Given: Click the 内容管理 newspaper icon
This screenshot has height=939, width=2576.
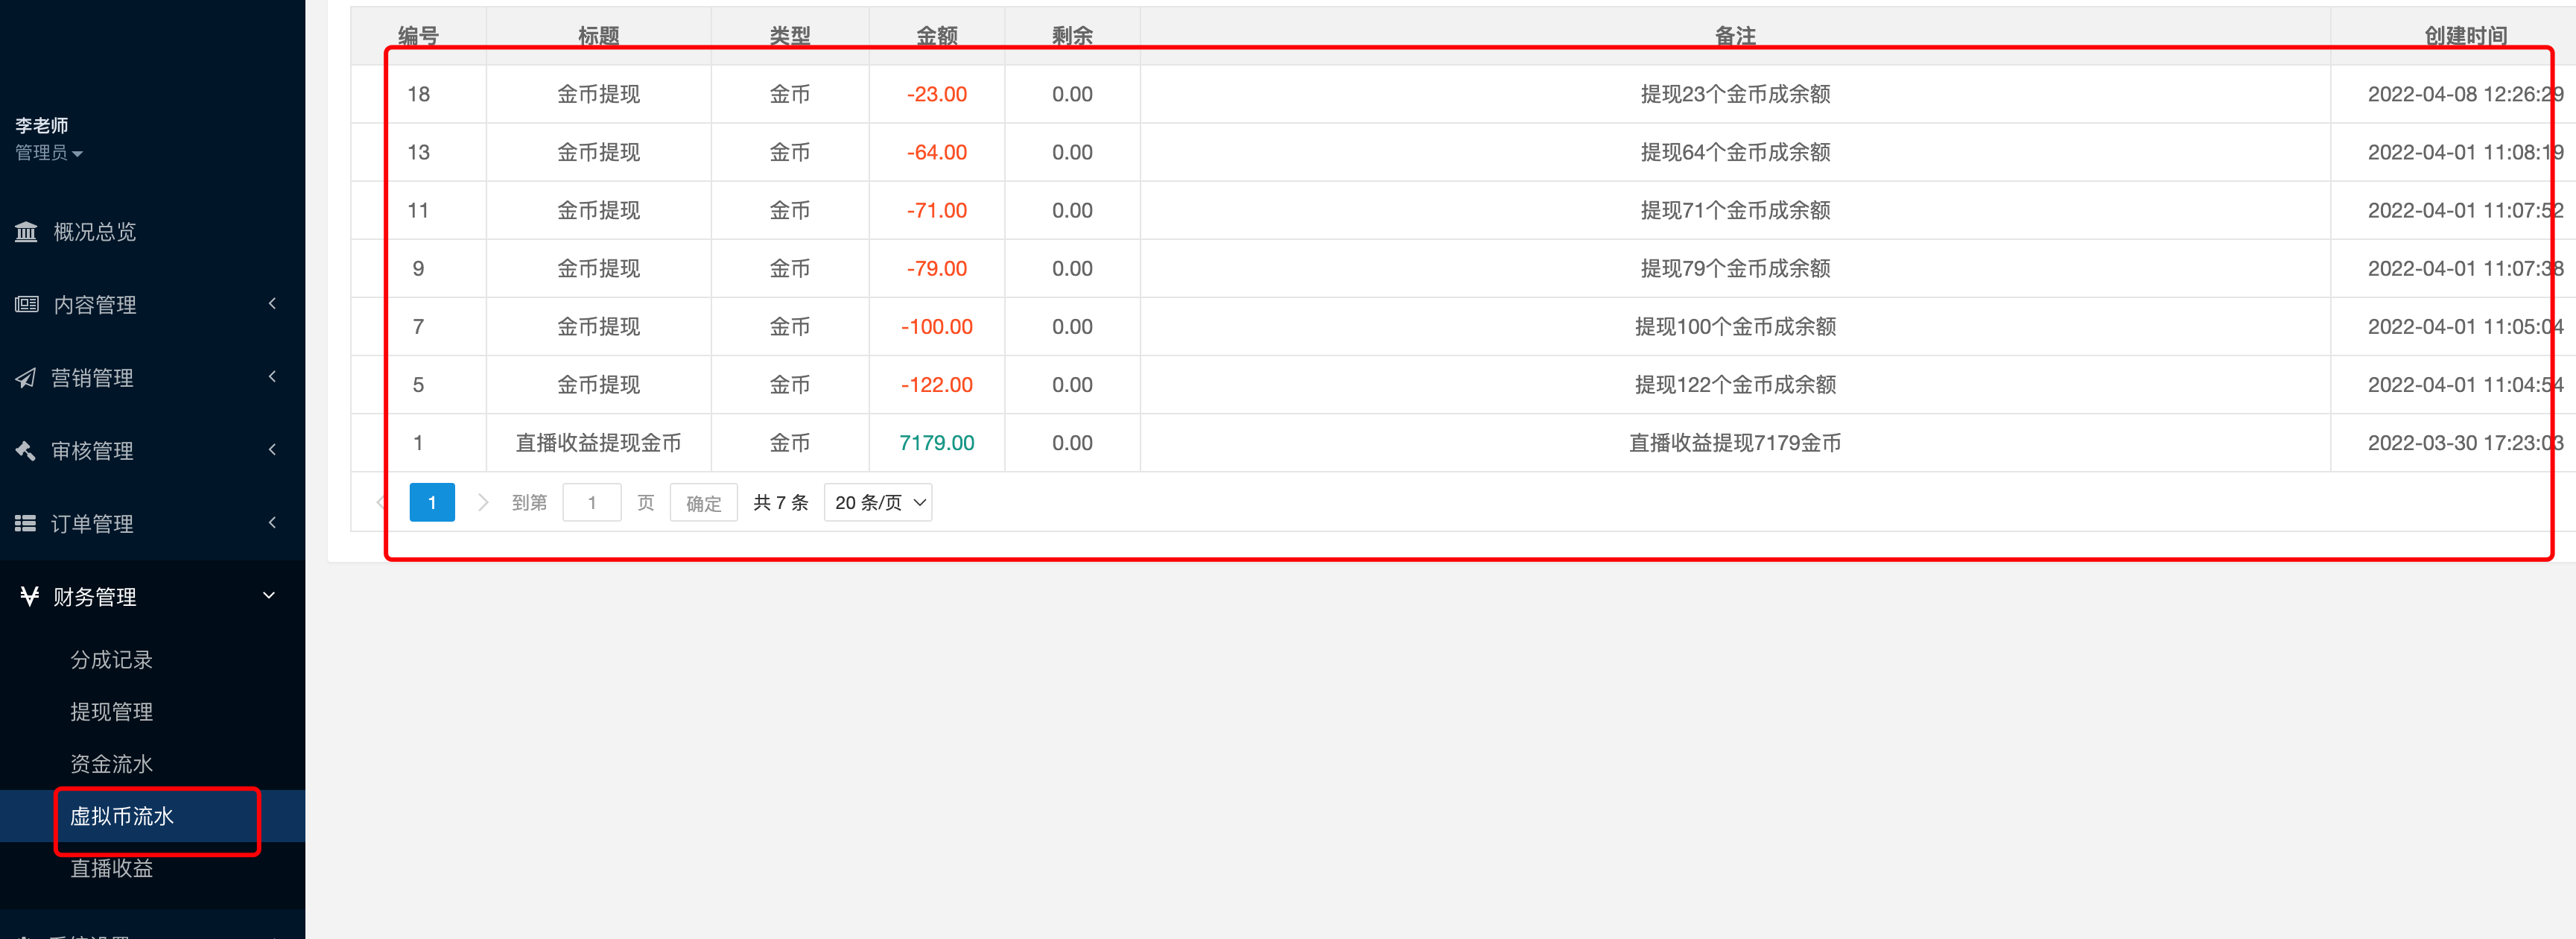Looking at the screenshot, I should pyautogui.click(x=26, y=305).
